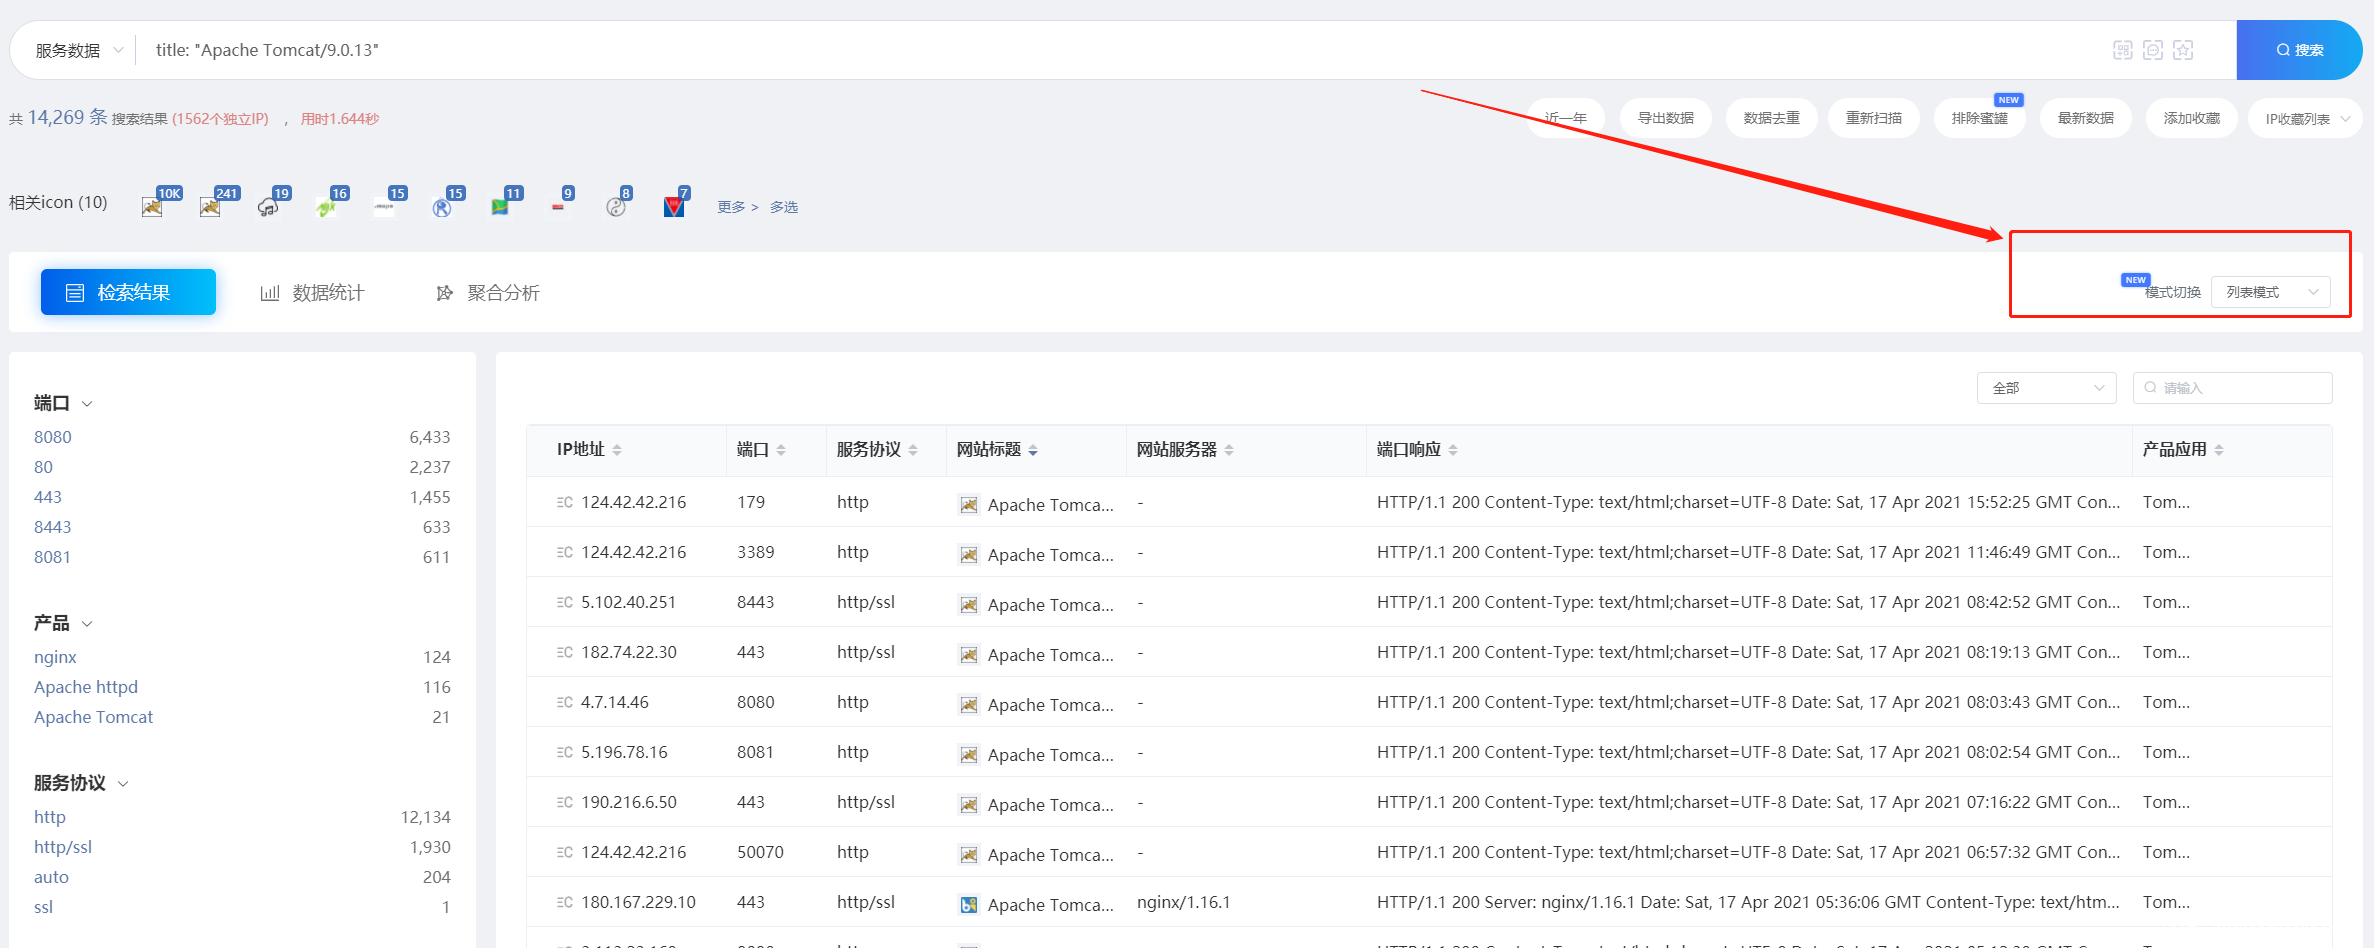Screen dimensions: 2374x948
Task: Click the 导出数据 button
Action: (1665, 118)
